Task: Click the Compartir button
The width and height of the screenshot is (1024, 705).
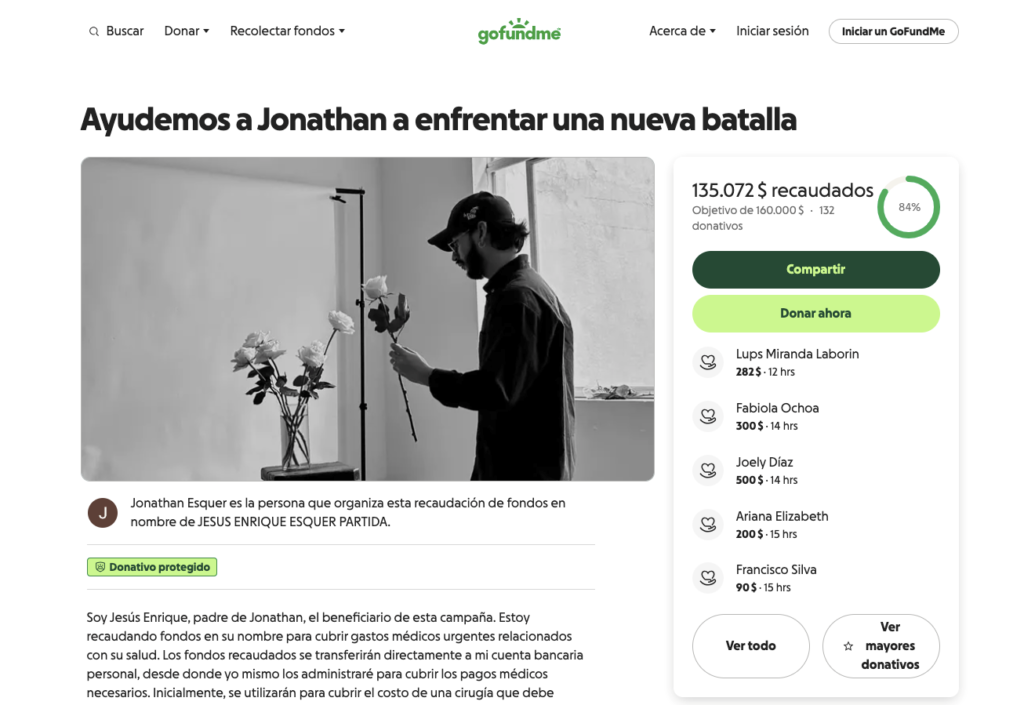Action: (816, 270)
